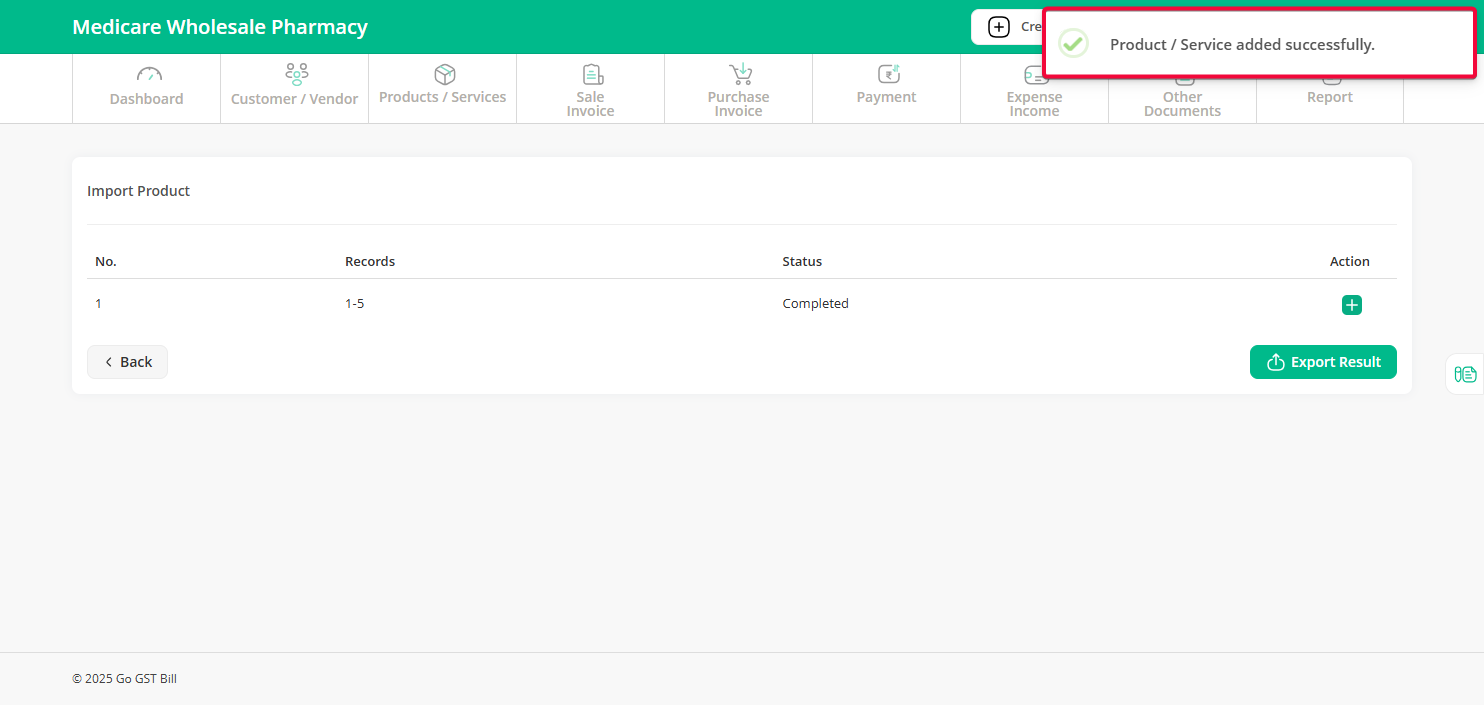This screenshot has height=705, width=1484.
Task: Click the 'No.' column header
Action: pos(106,262)
